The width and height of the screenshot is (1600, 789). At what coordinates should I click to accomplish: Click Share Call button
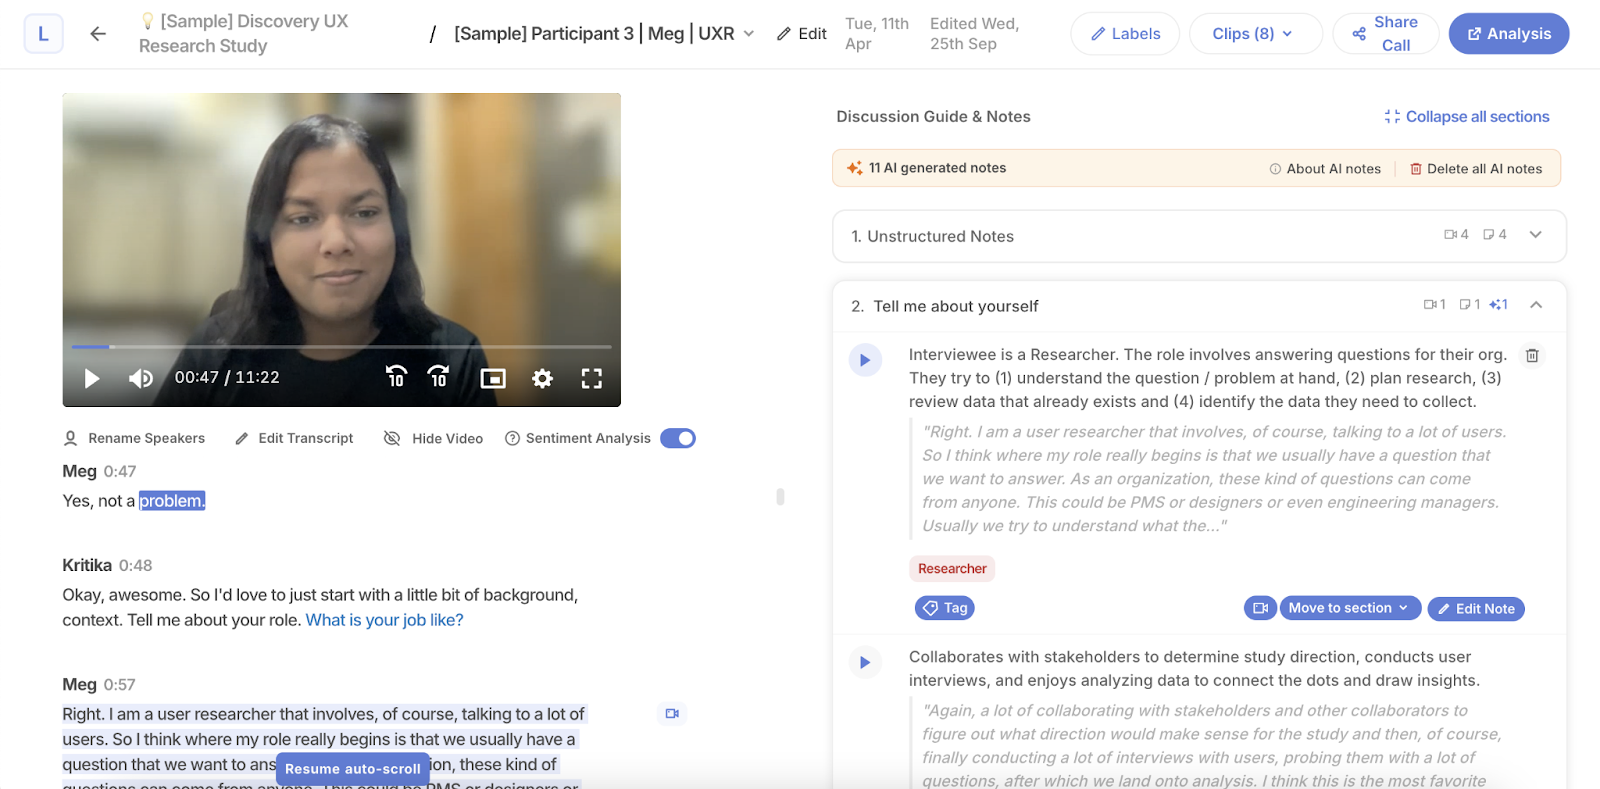(x=1385, y=34)
